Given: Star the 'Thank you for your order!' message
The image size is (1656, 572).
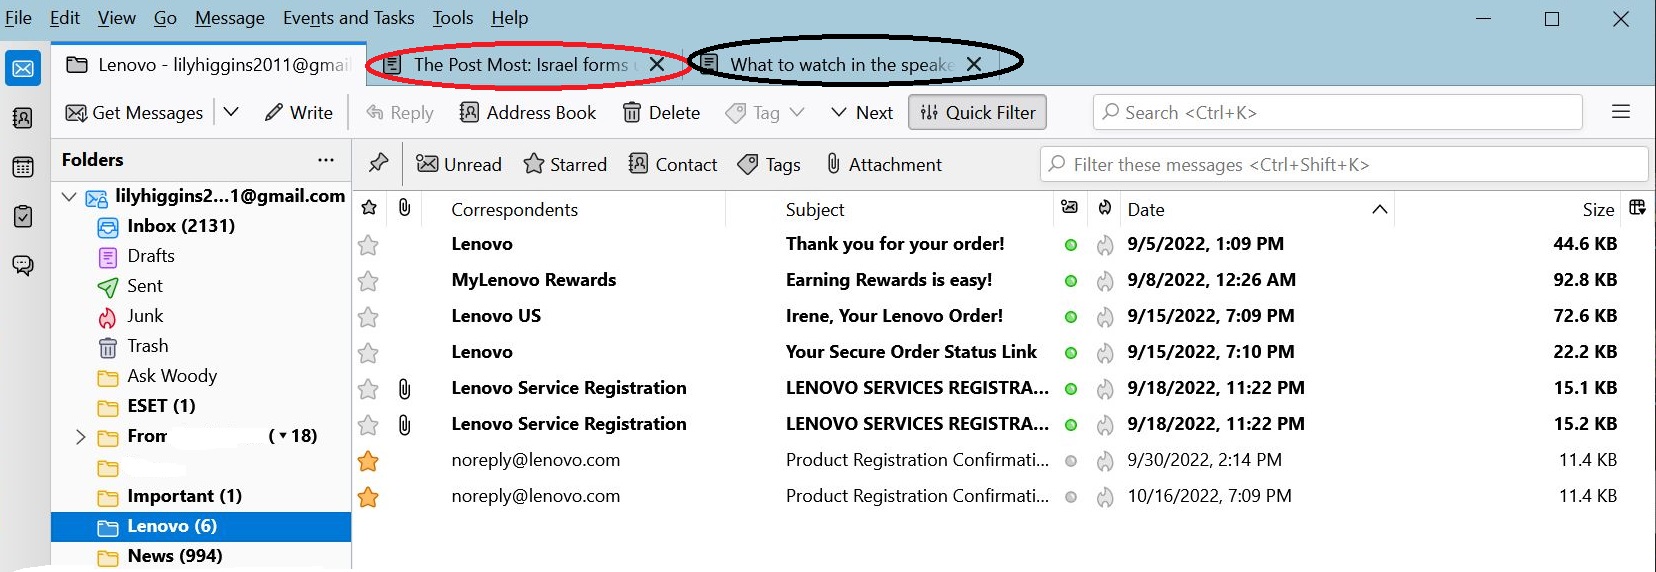Looking at the screenshot, I should [368, 244].
